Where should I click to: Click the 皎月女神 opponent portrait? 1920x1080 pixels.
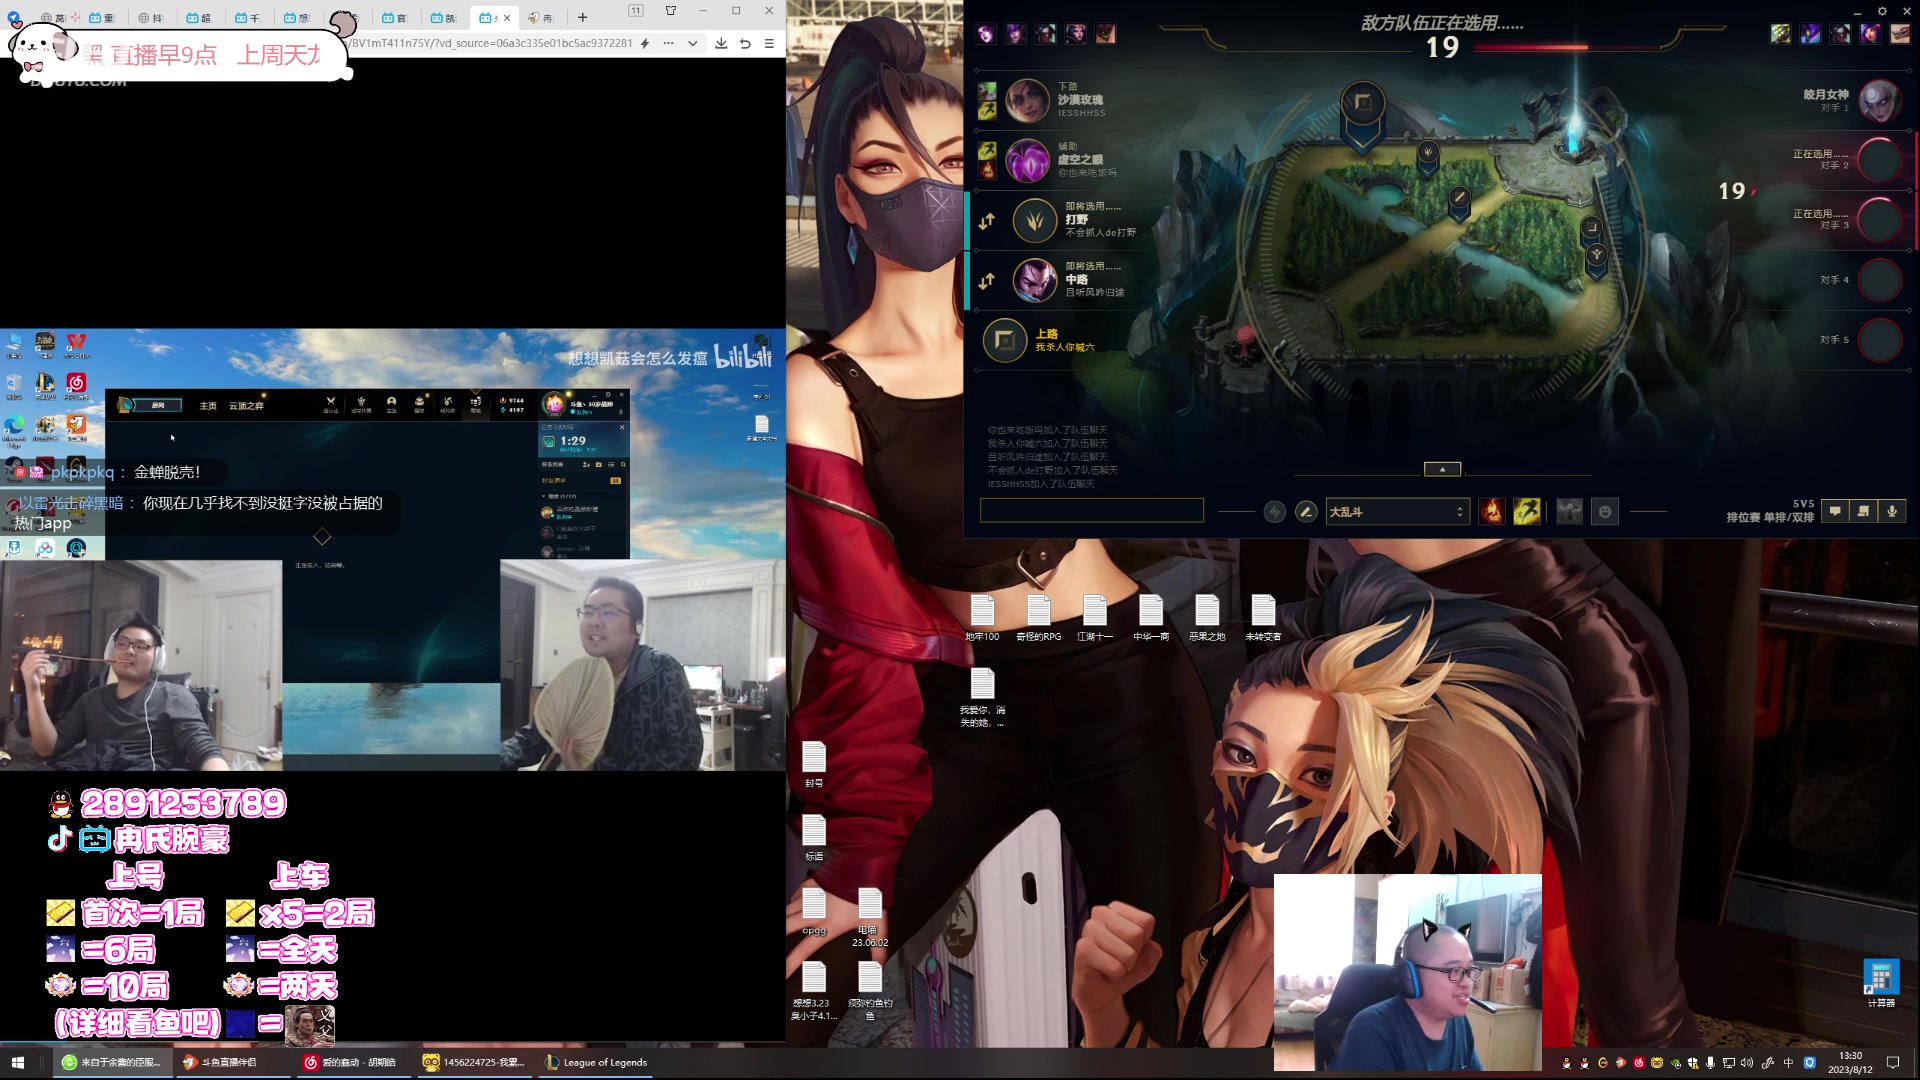[1879, 100]
